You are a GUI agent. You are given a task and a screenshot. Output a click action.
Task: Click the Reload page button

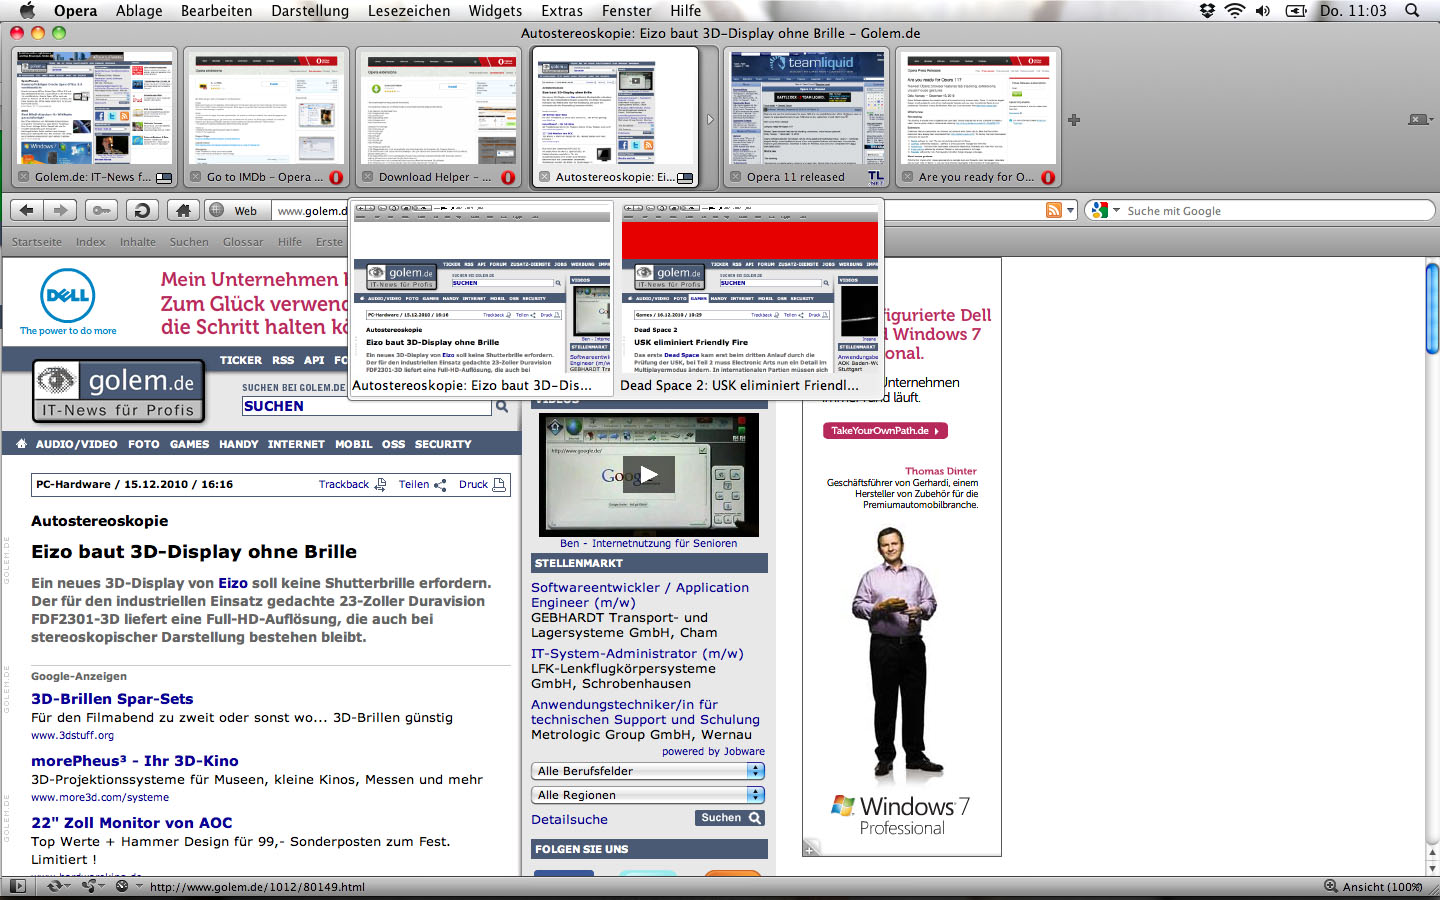coord(142,210)
